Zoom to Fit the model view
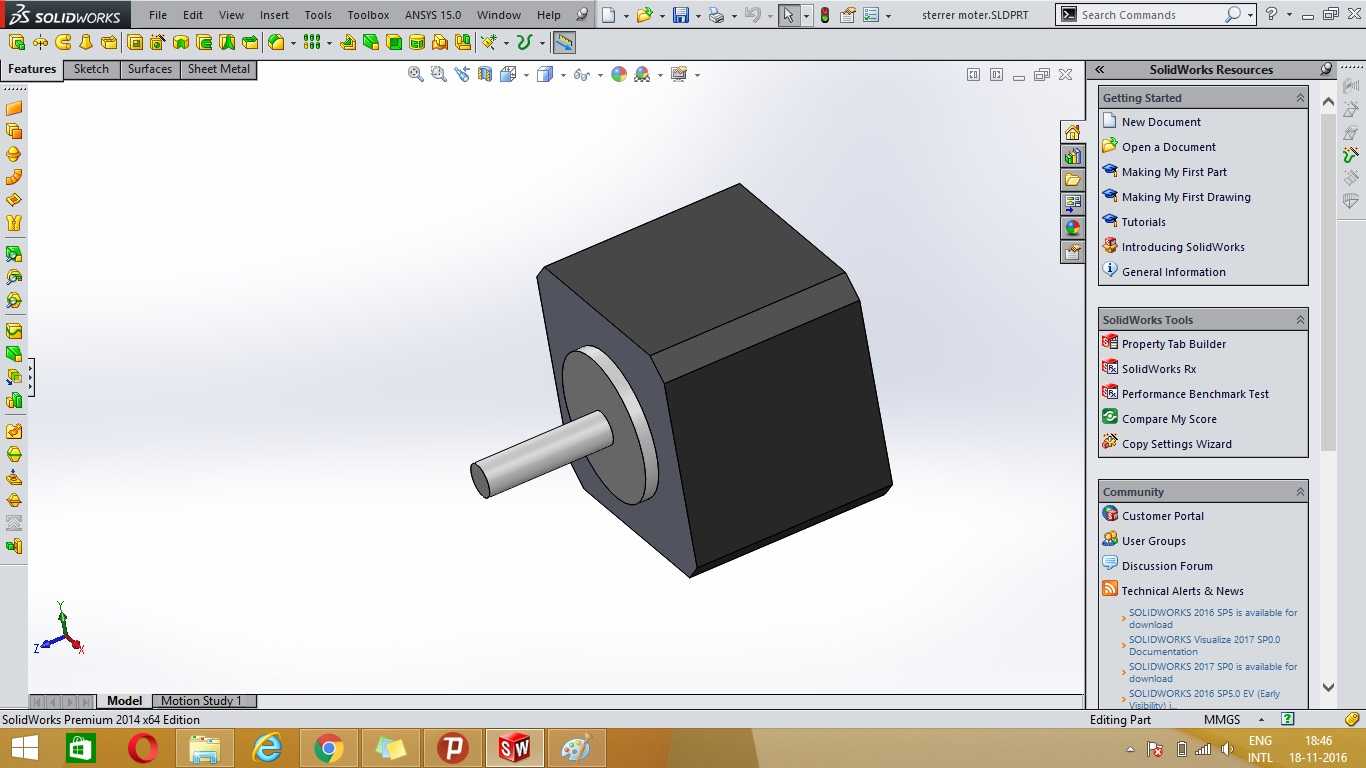Viewport: 1366px width, 768px height. tap(416, 74)
